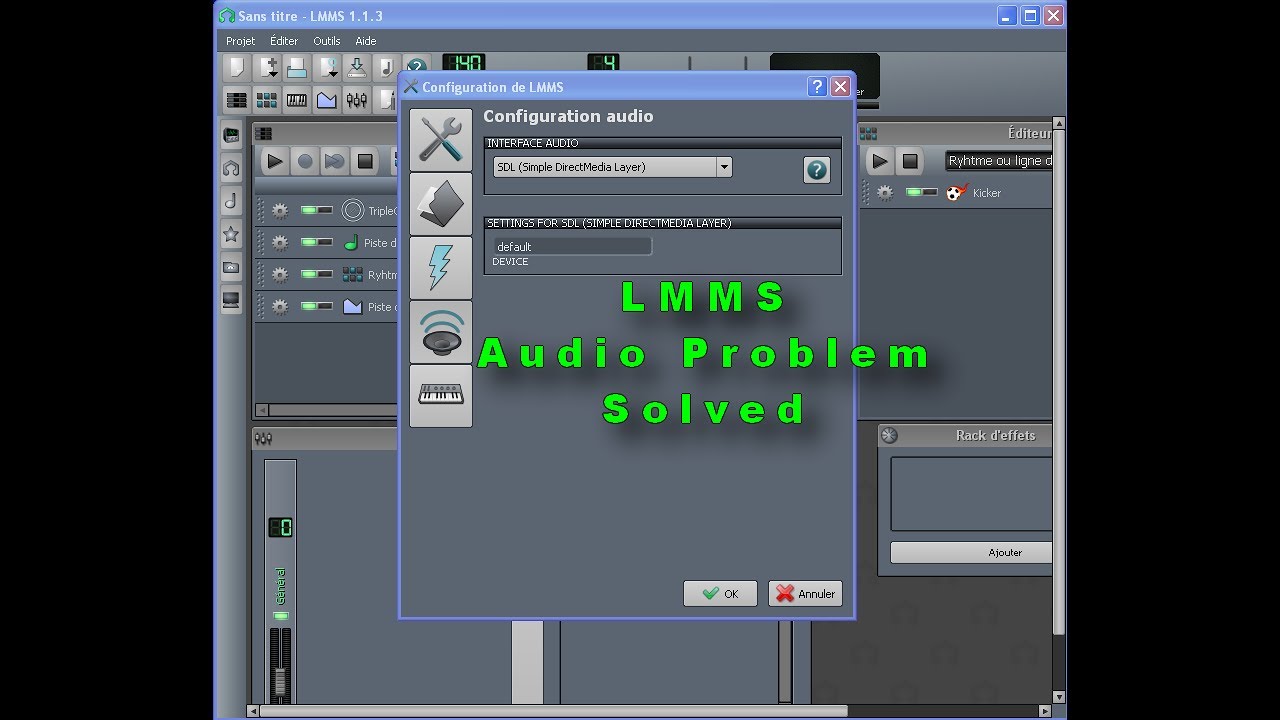Open performance settings lightning tab
This screenshot has height=720, width=1280.
(x=441, y=267)
